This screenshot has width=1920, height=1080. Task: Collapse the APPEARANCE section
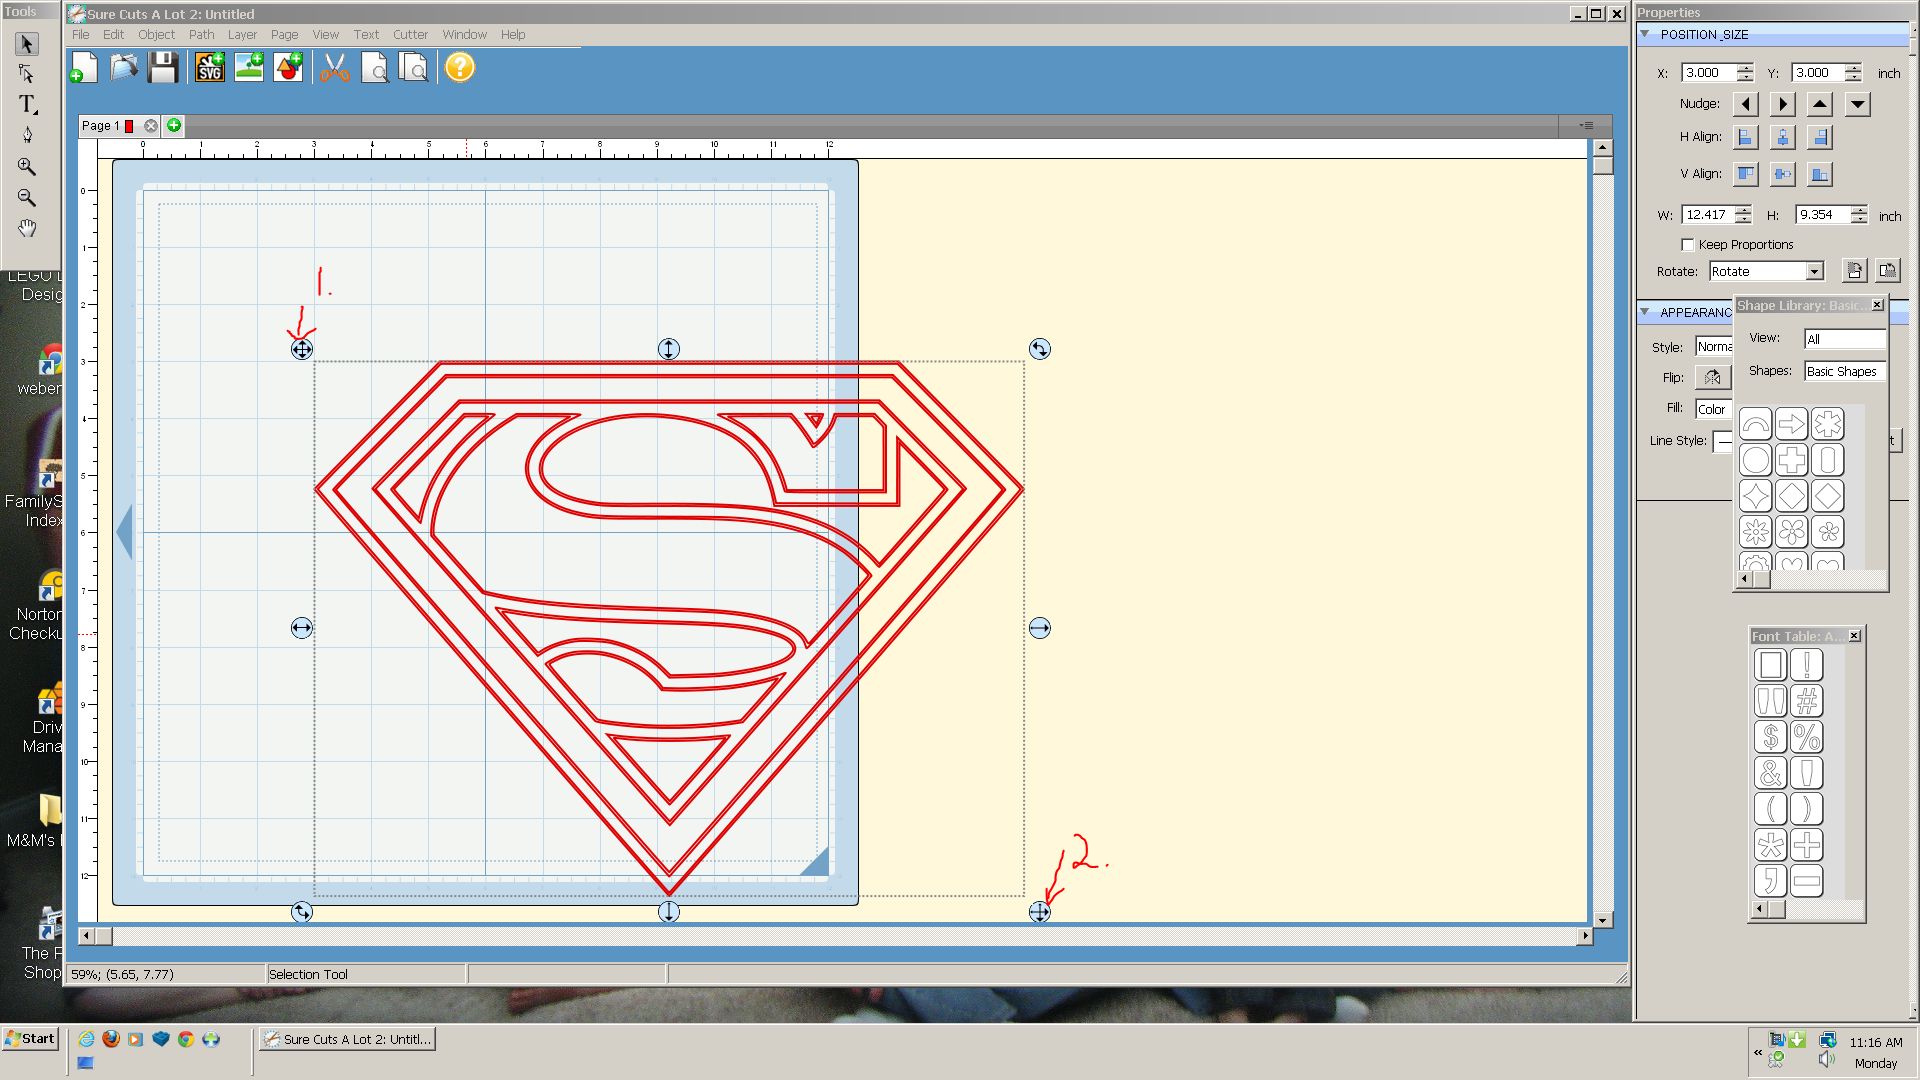[x=1645, y=312]
